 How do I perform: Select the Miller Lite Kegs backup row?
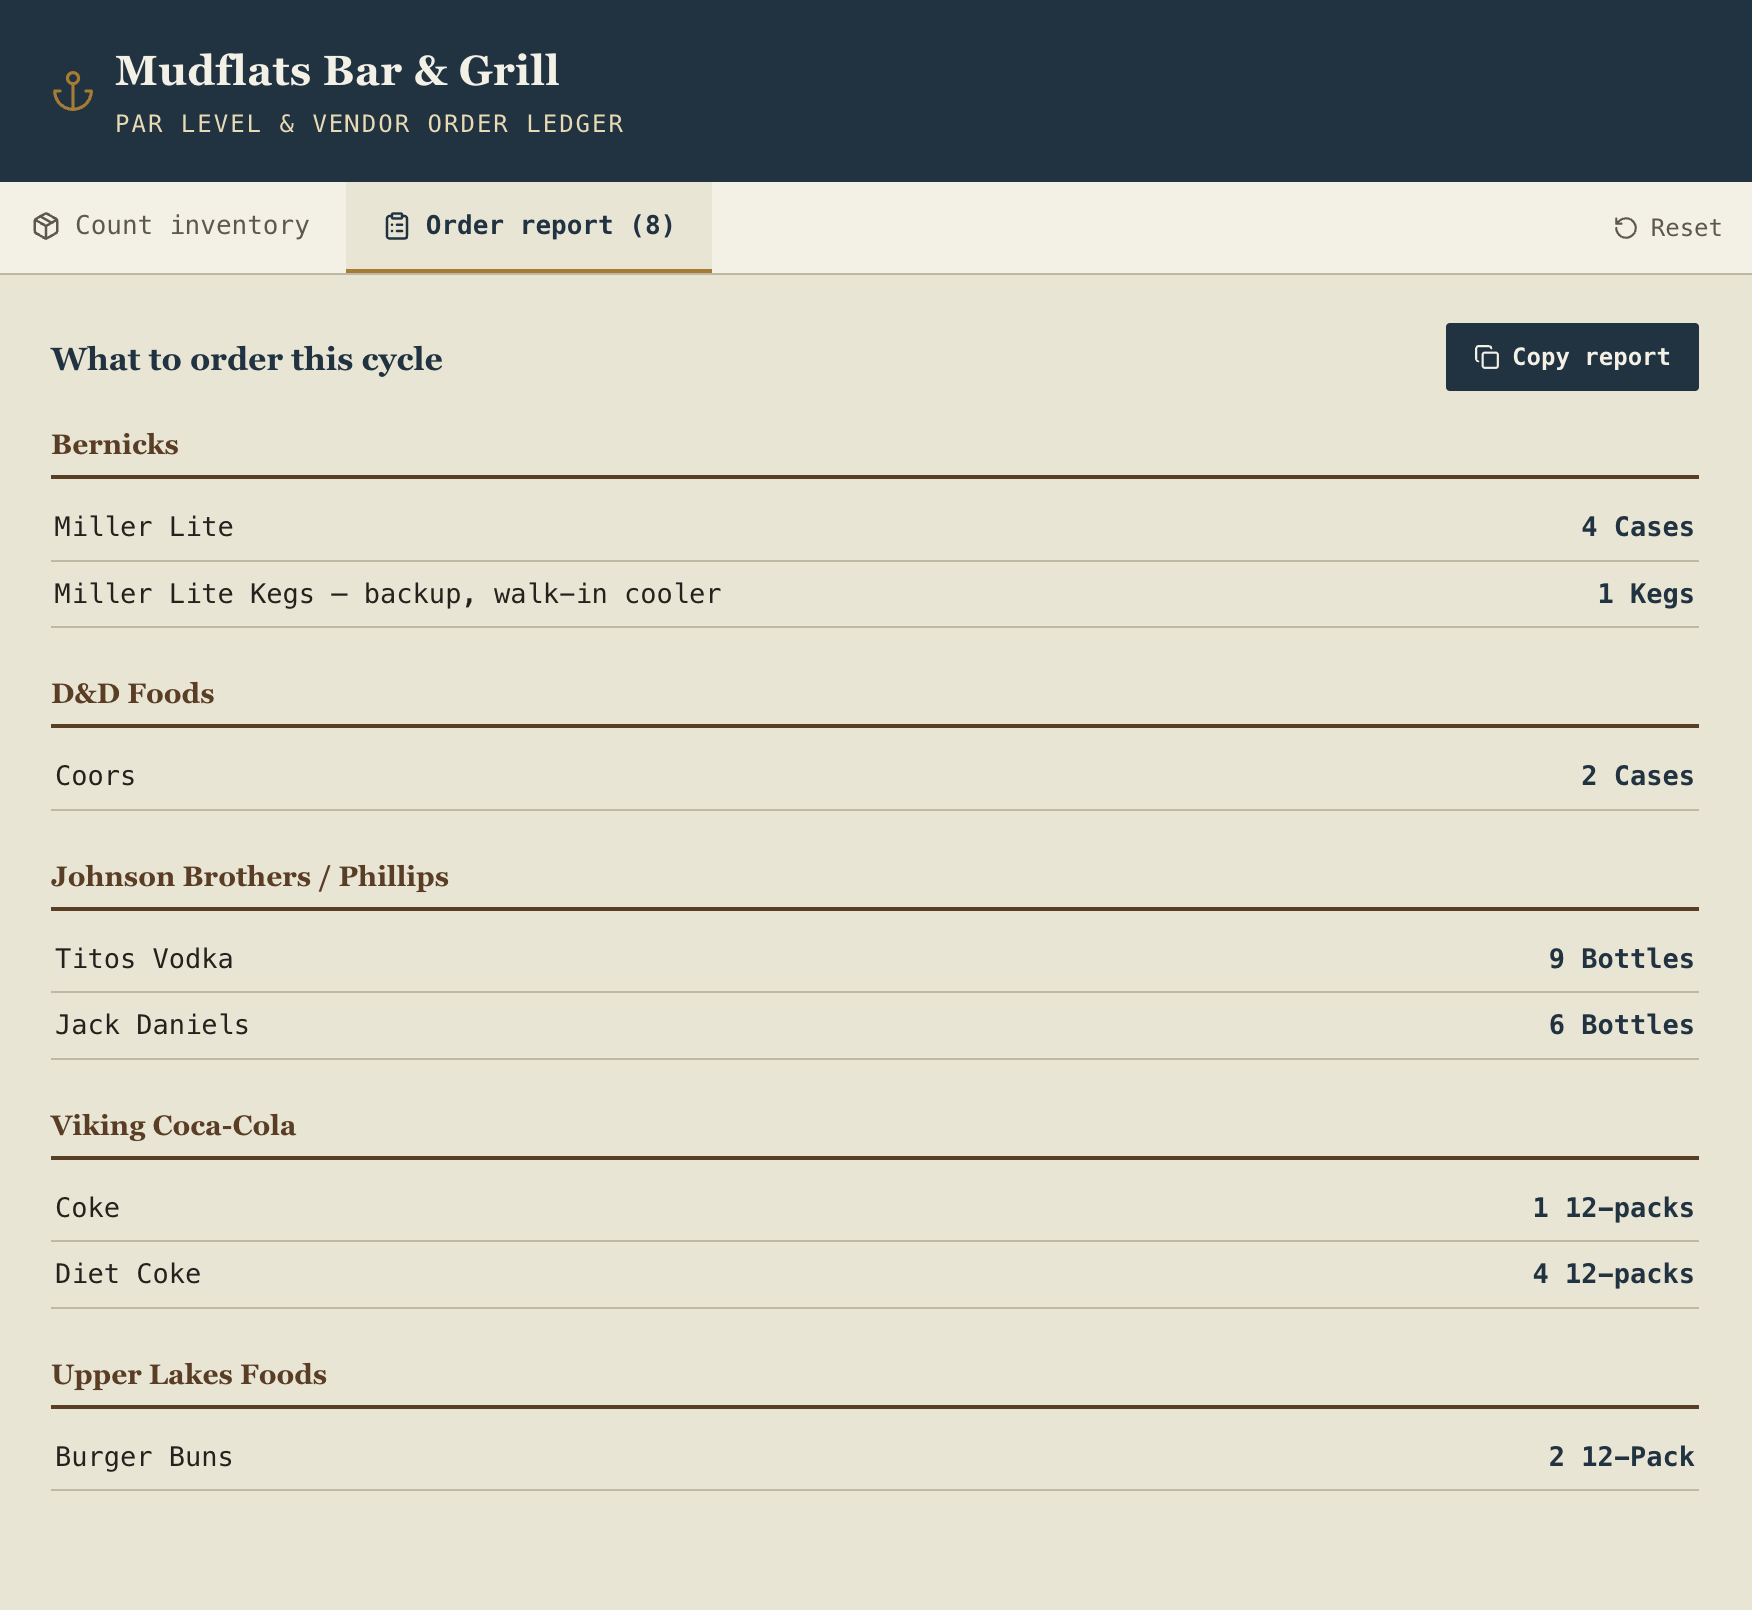point(875,594)
